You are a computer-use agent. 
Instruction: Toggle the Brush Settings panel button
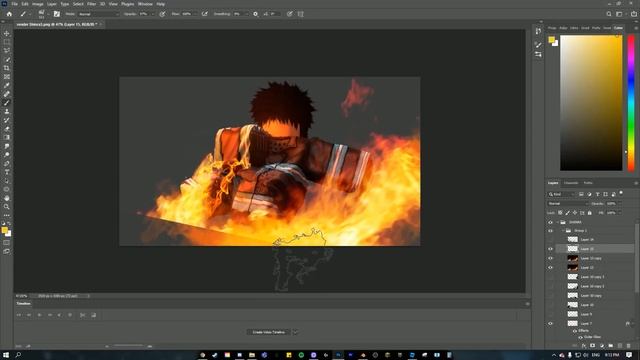point(57,14)
